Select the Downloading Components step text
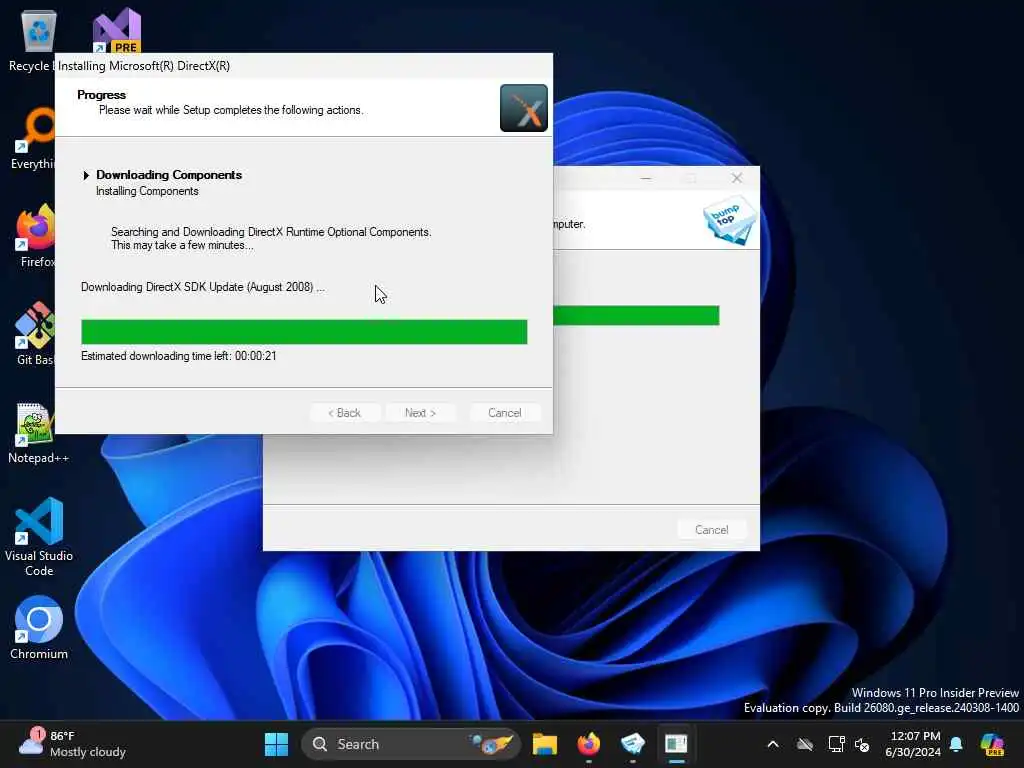 point(169,175)
